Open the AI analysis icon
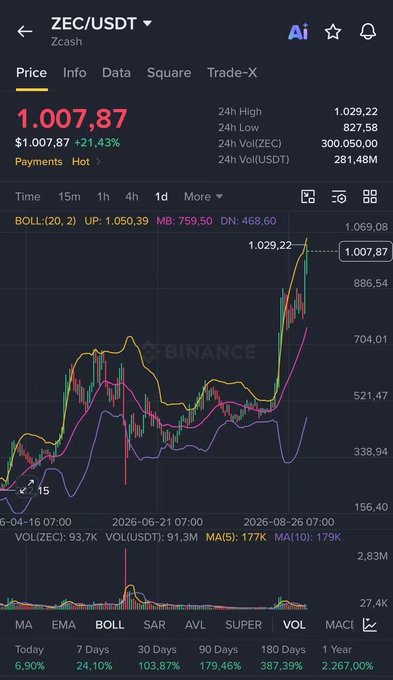The width and height of the screenshot is (393, 680). click(298, 31)
